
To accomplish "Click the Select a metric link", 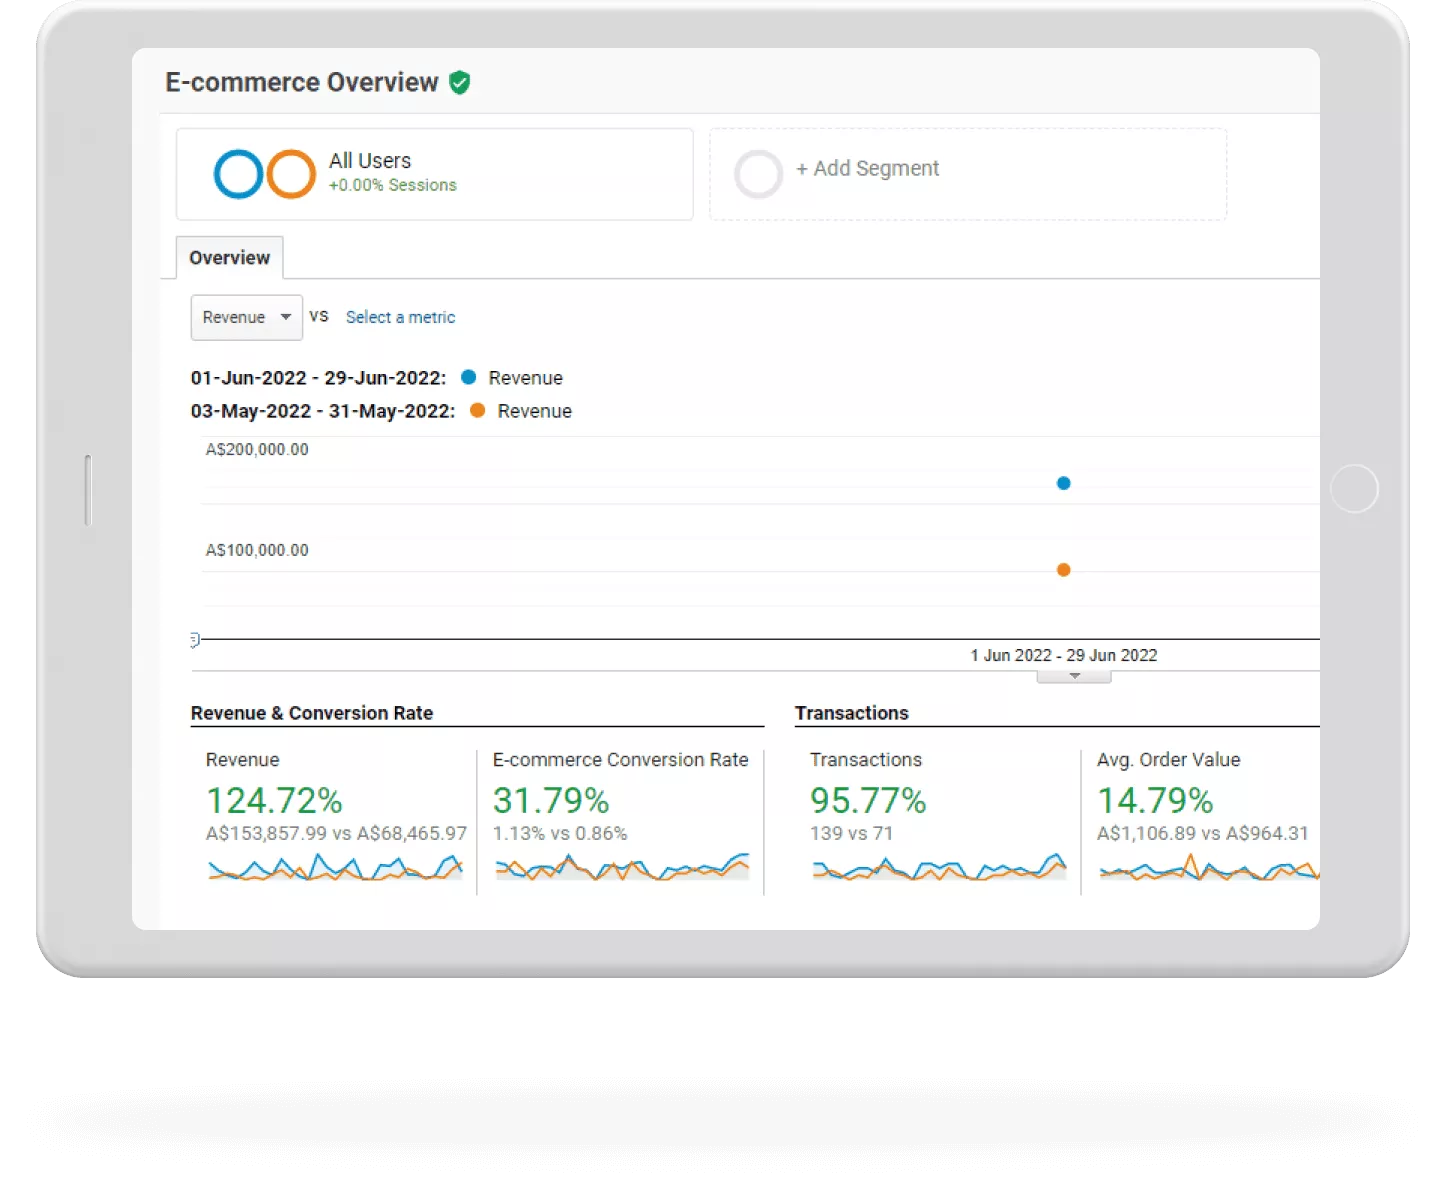I will (x=400, y=317).
